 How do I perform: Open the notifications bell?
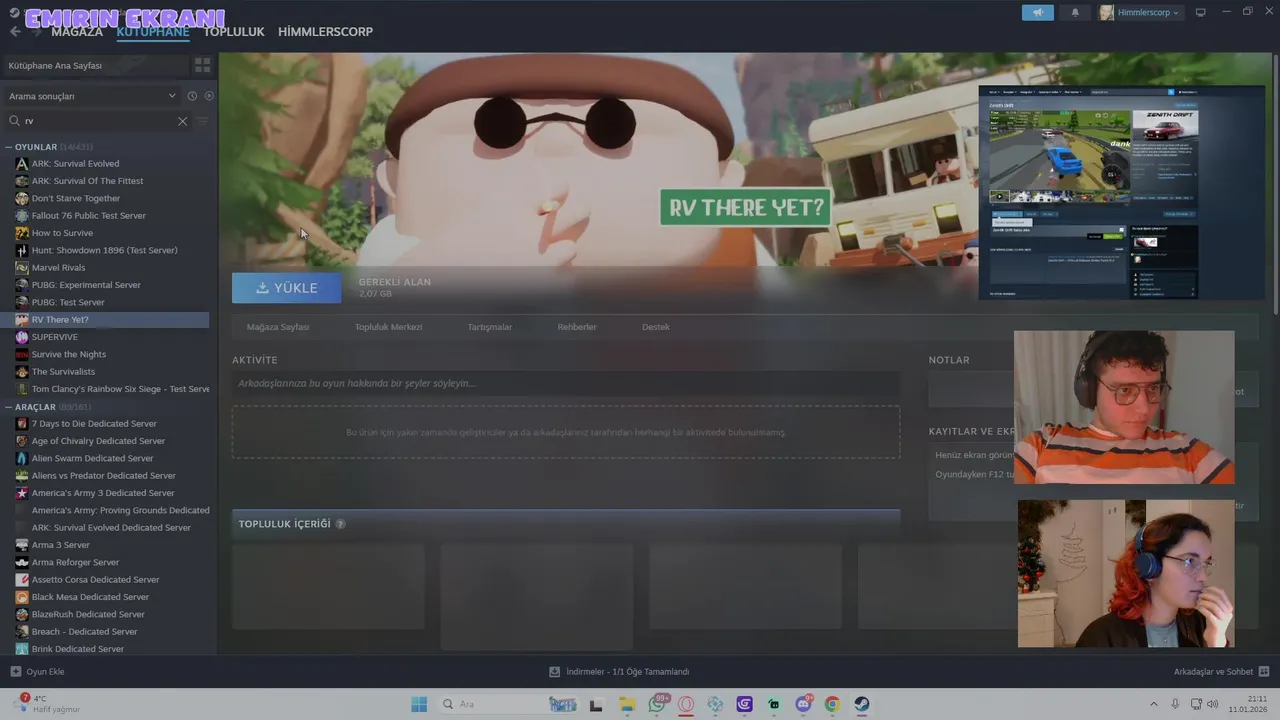tap(1075, 12)
